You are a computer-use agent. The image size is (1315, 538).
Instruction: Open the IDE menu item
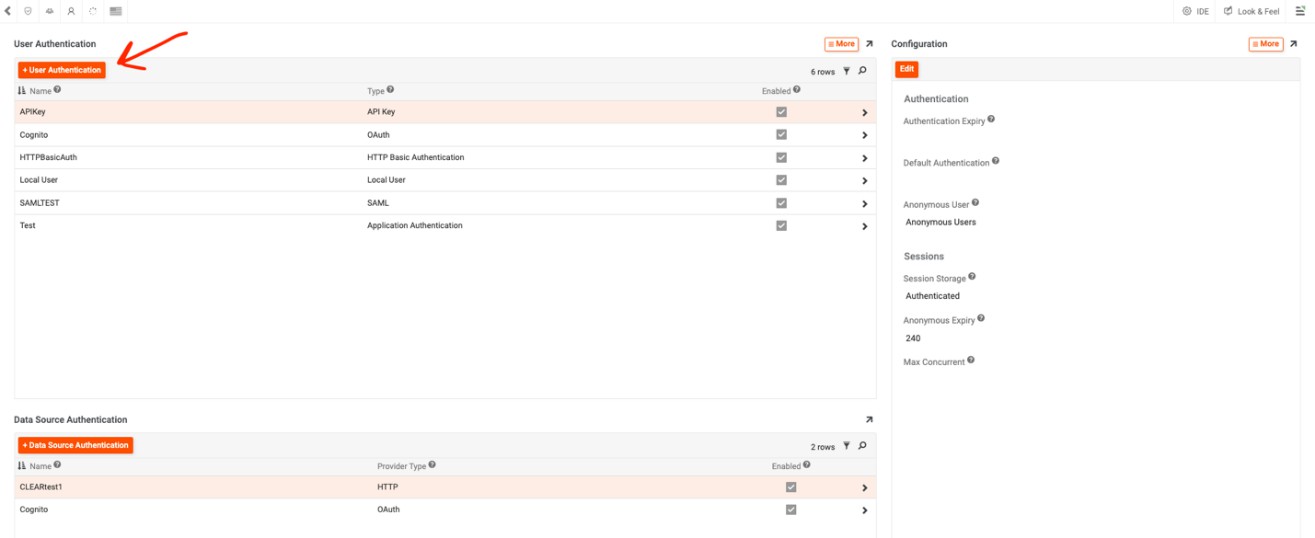[x=1196, y=11]
